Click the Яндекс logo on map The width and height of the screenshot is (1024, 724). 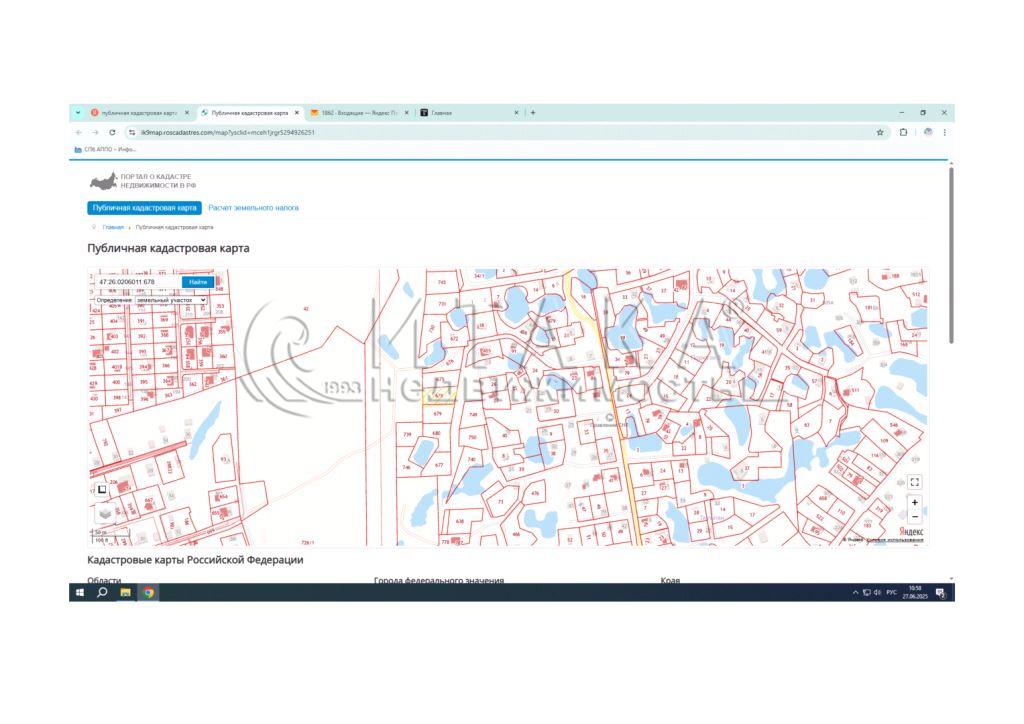click(911, 532)
